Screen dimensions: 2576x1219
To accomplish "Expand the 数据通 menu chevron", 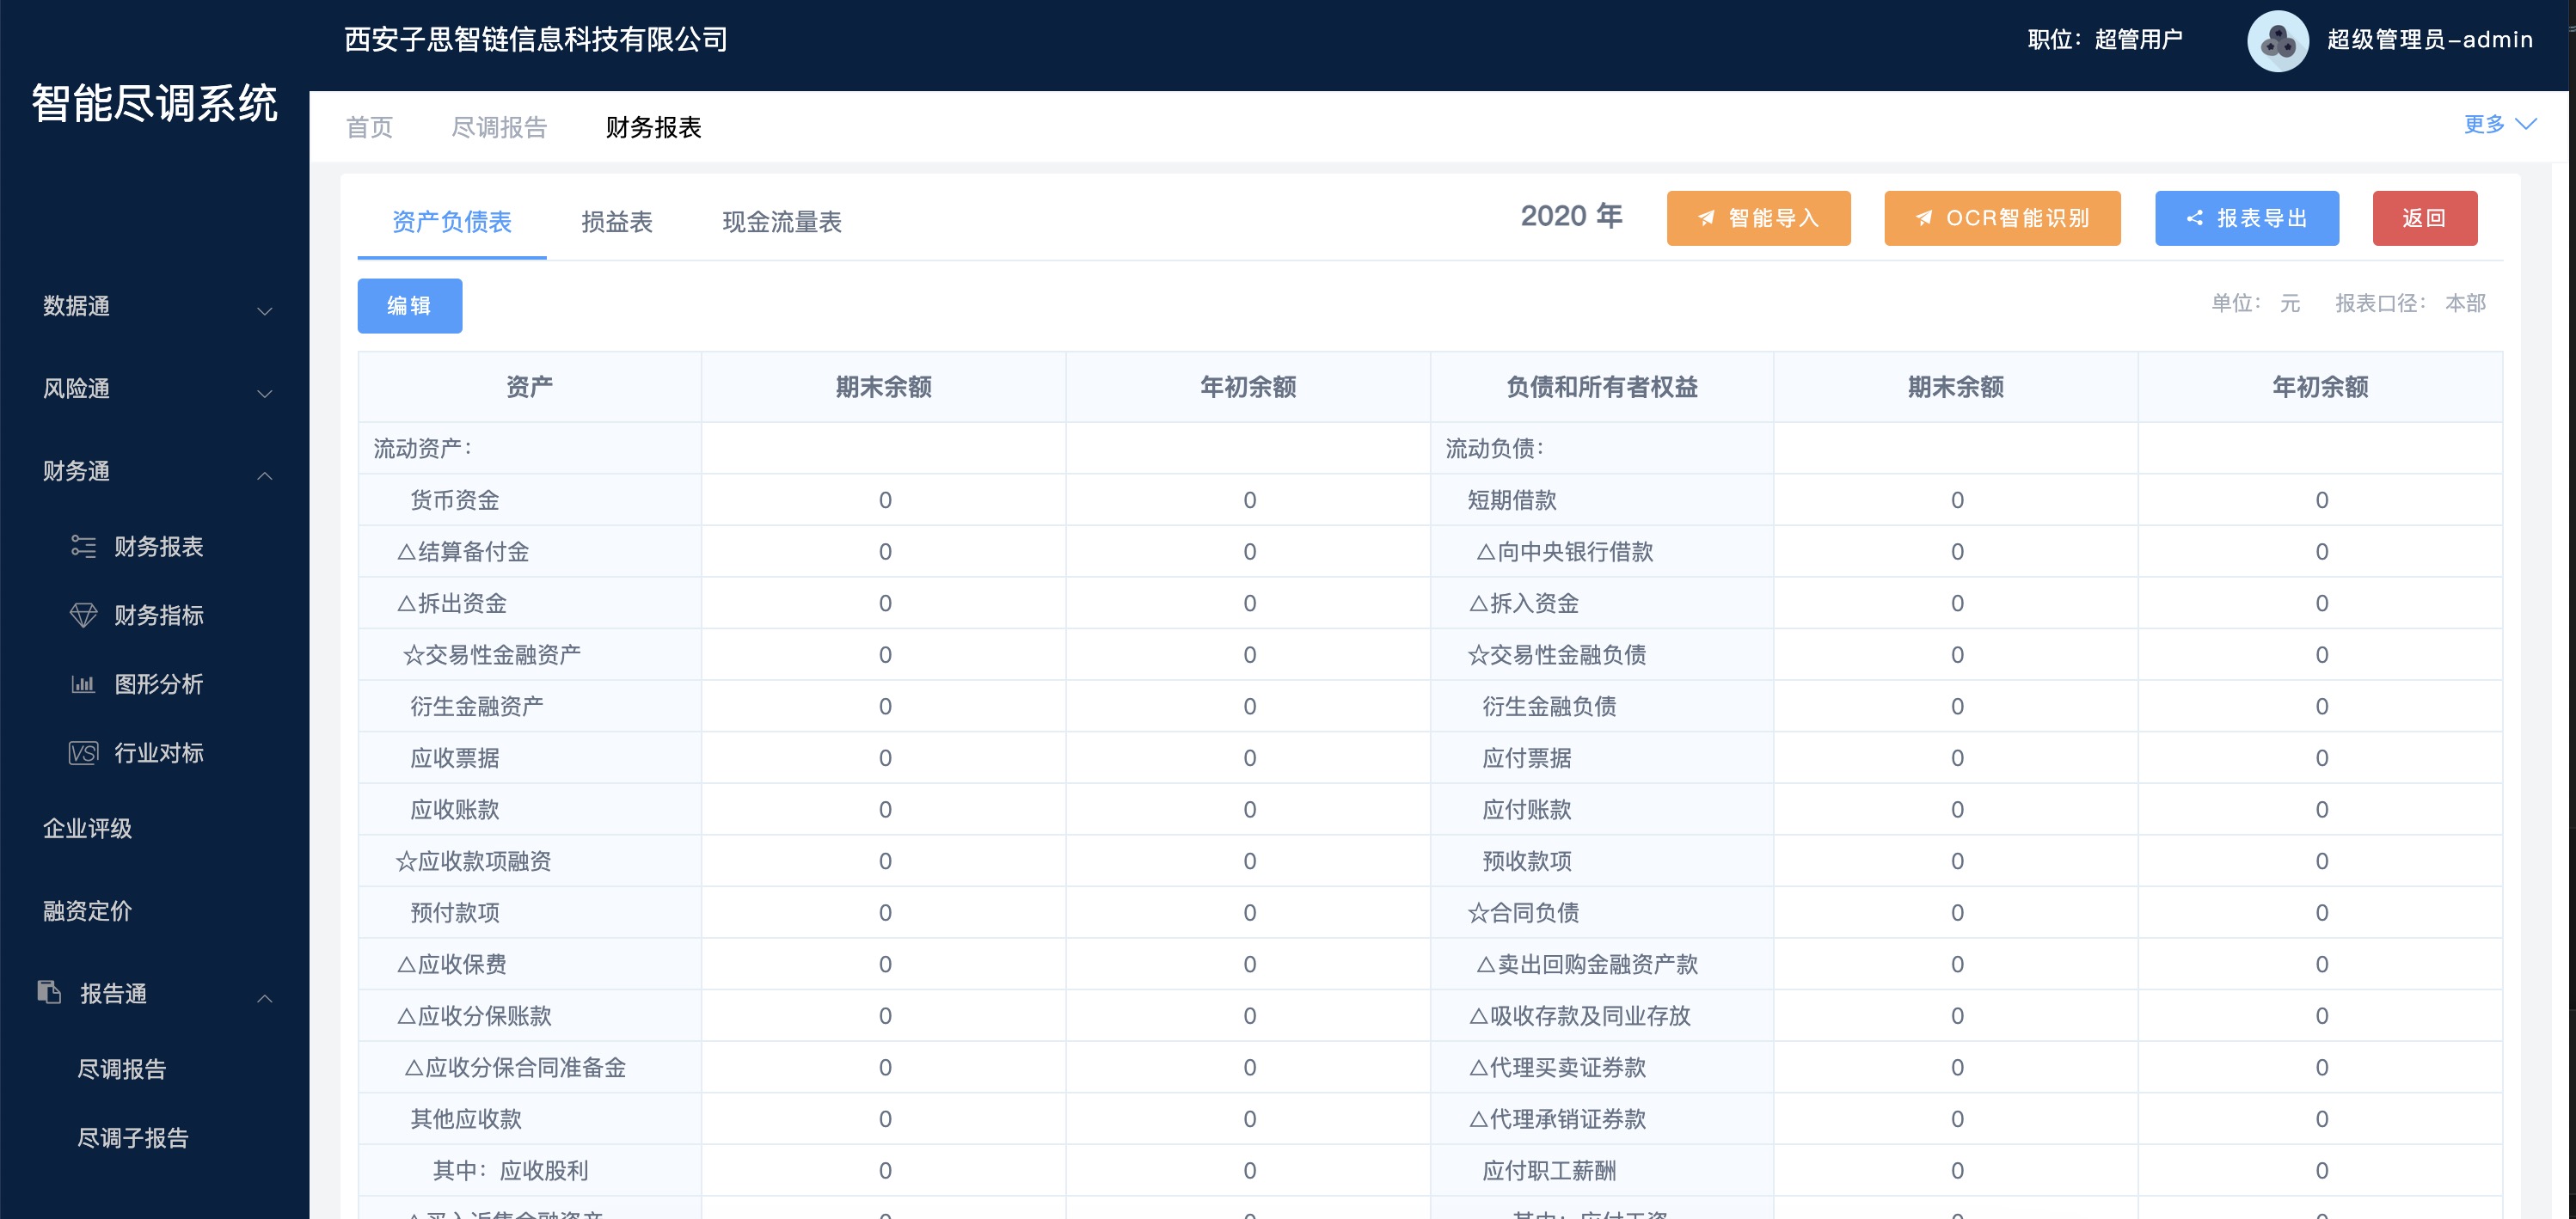I will (265, 311).
